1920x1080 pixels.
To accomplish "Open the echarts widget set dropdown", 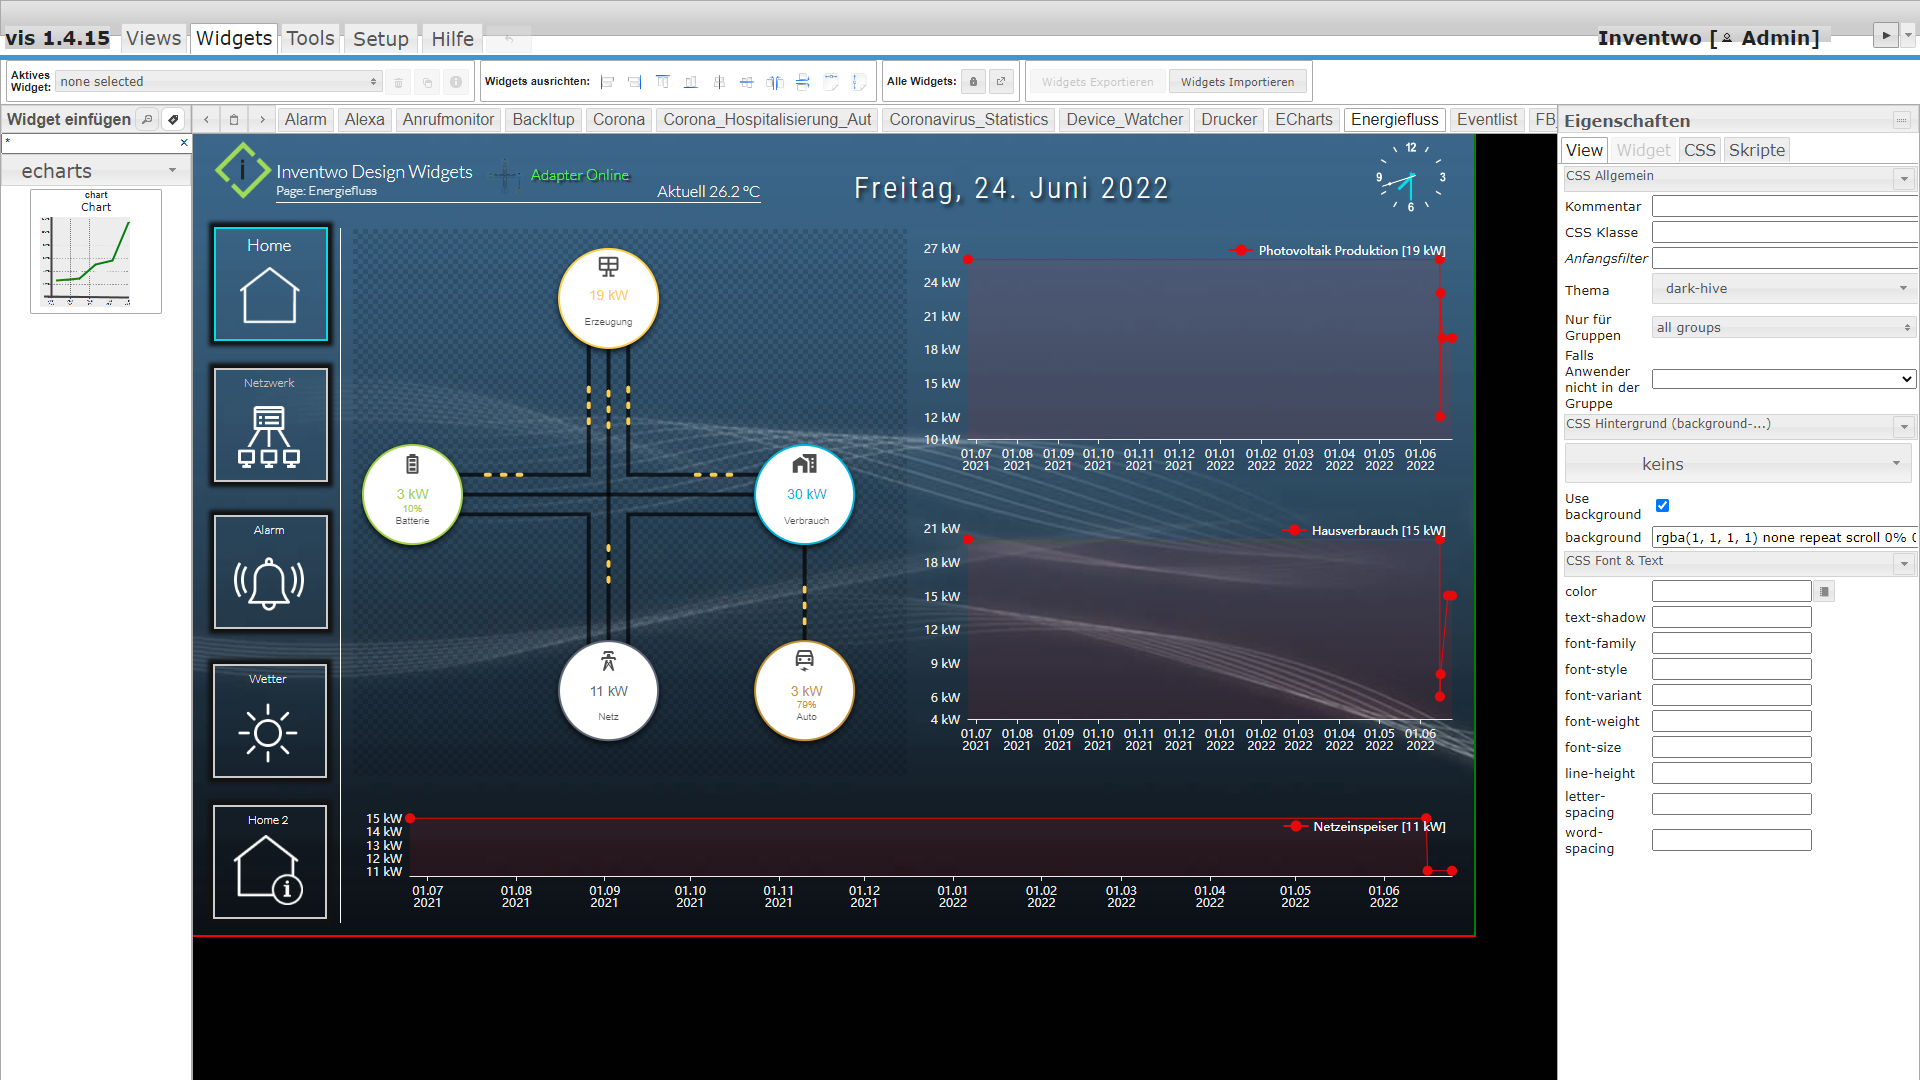I will [96, 171].
